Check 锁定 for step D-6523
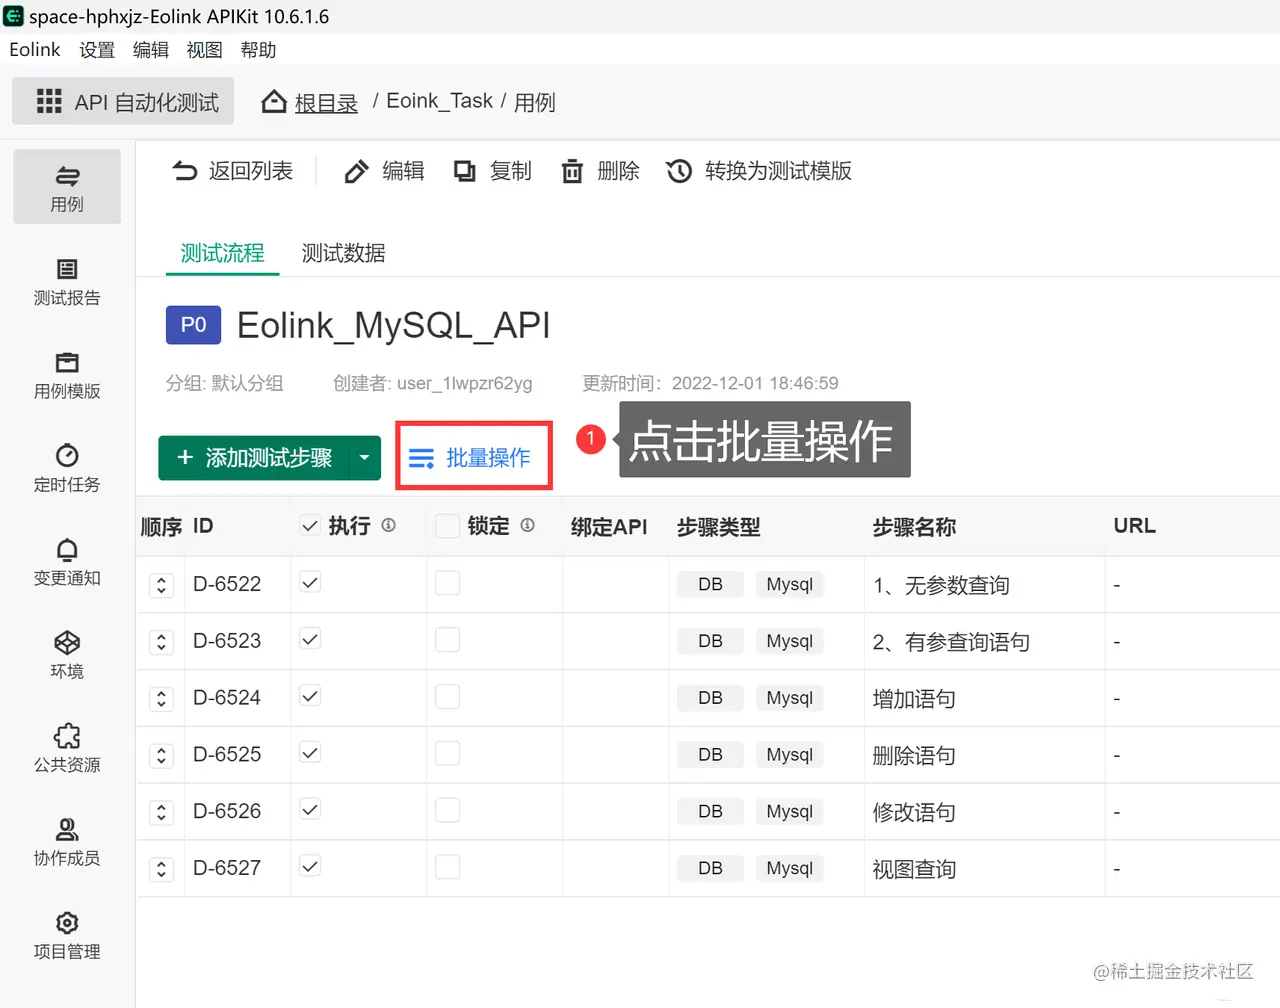This screenshot has height=1008, width=1280. (x=448, y=640)
